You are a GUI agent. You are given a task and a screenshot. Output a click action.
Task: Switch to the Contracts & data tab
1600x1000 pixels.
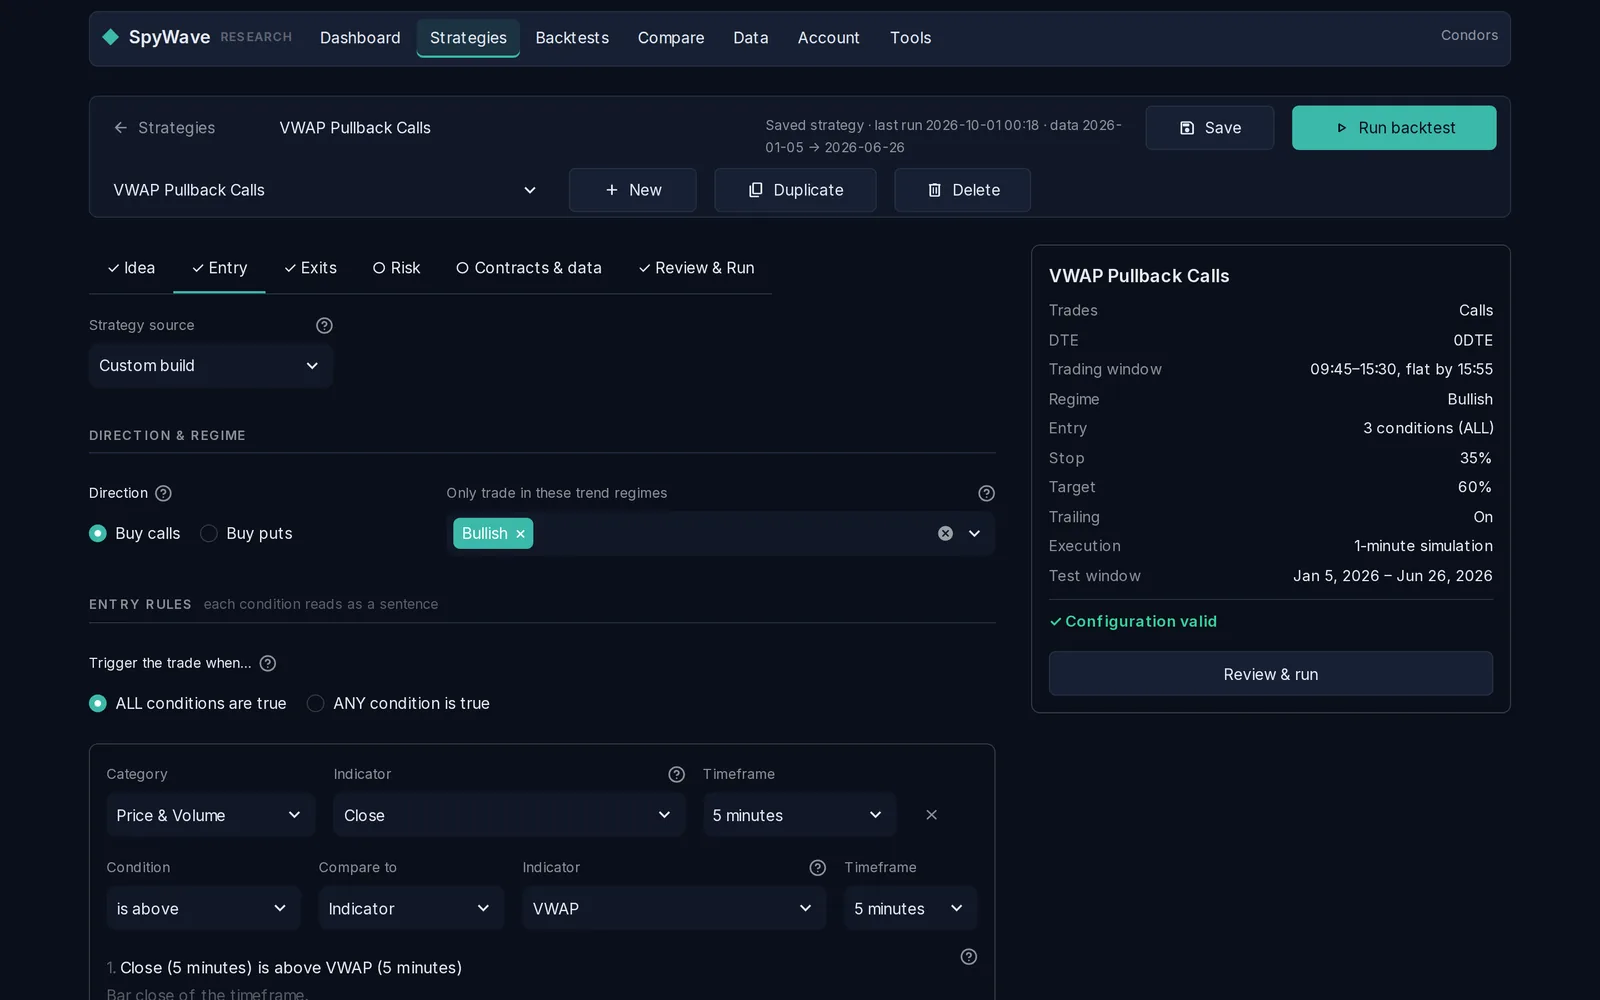pyautogui.click(x=529, y=268)
